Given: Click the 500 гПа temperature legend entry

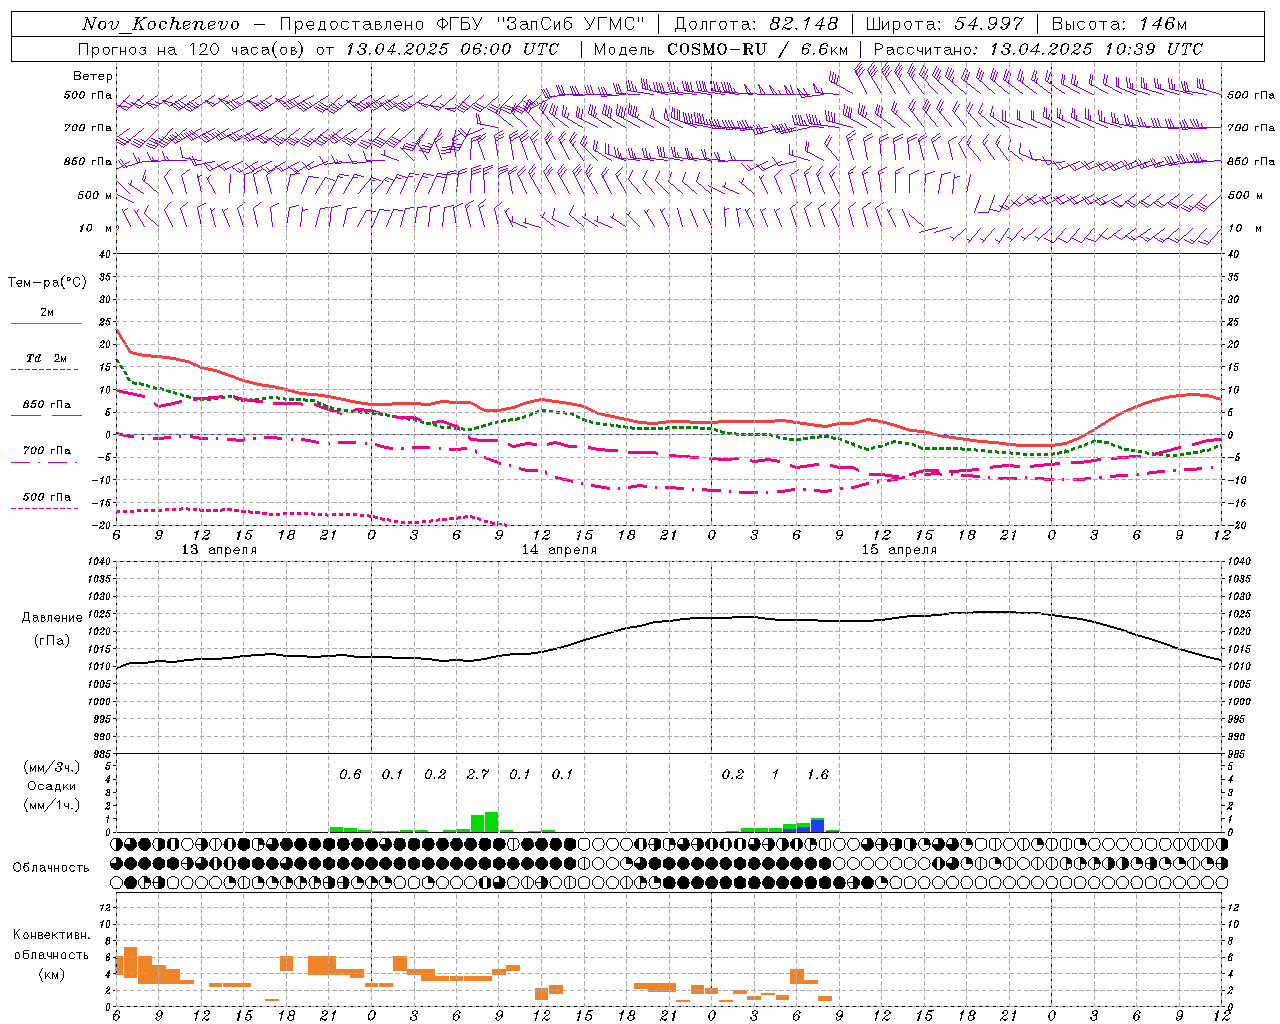Looking at the screenshot, I should click(x=46, y=497).
